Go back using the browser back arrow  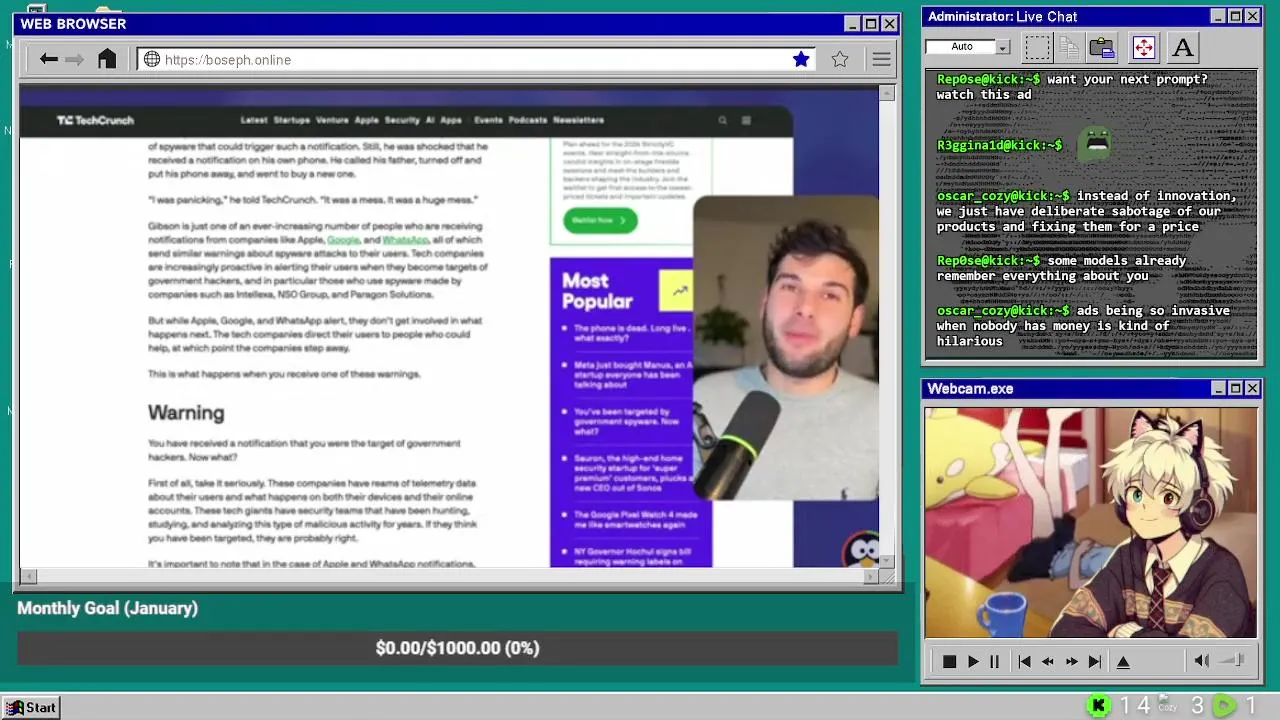pyautogui.click(x=48, y=60)
